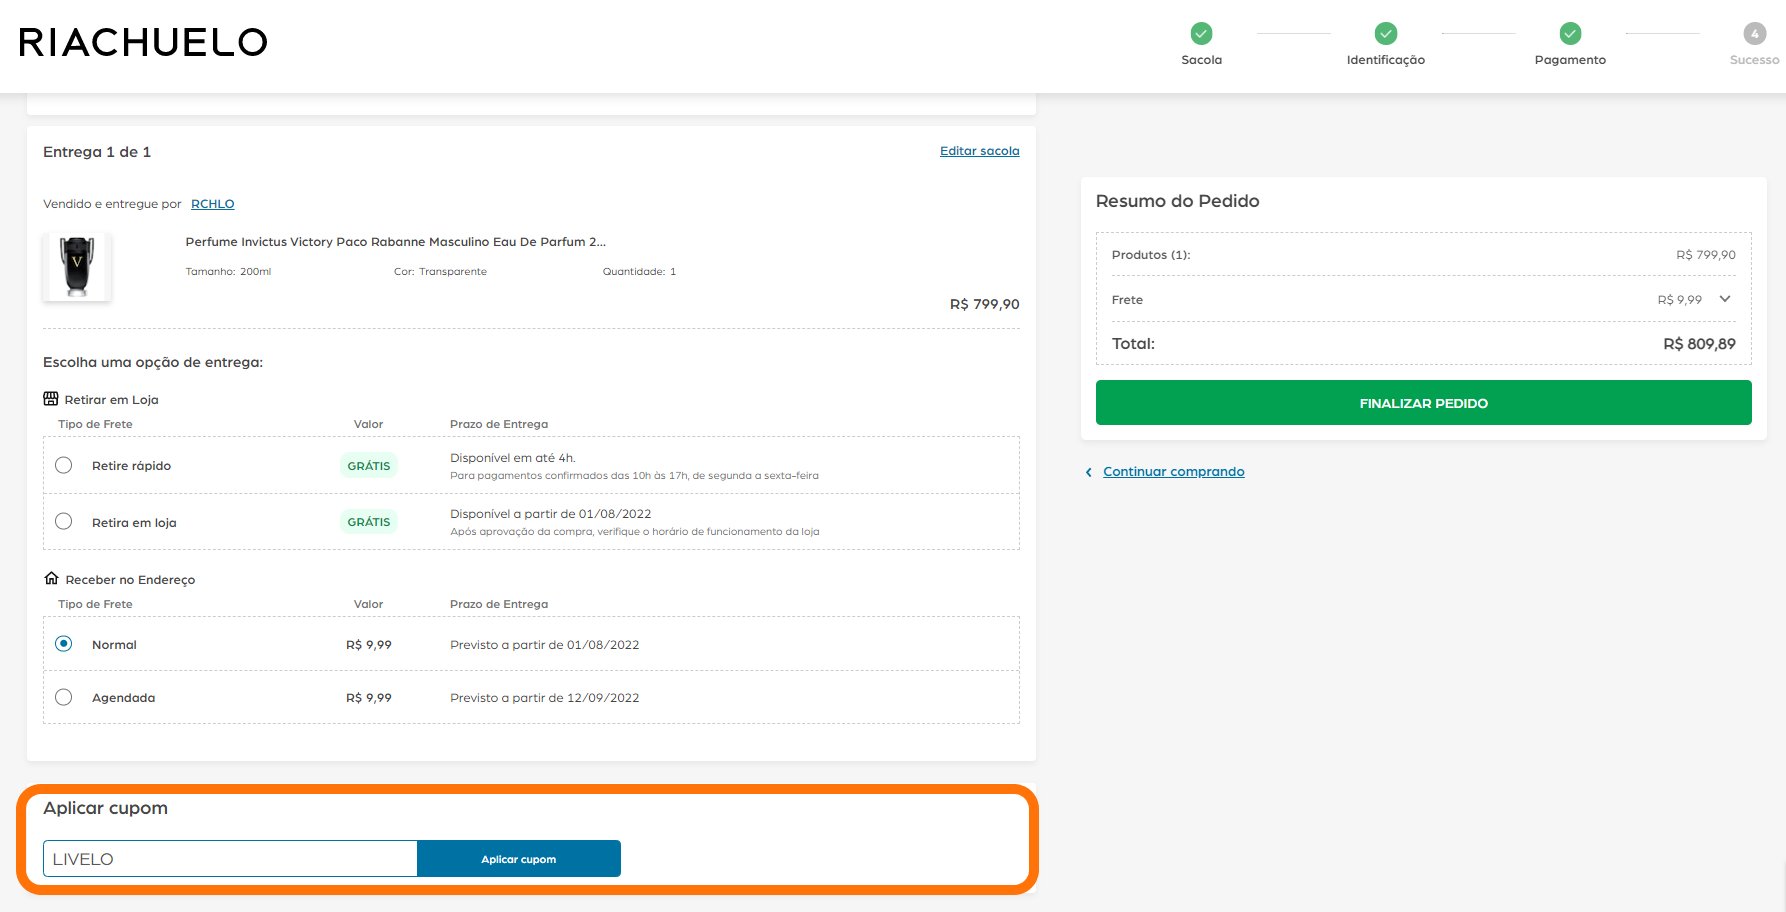1786x912 pixels.
Task: Click the perfume product thumbnail
Action: click(77, 267)
